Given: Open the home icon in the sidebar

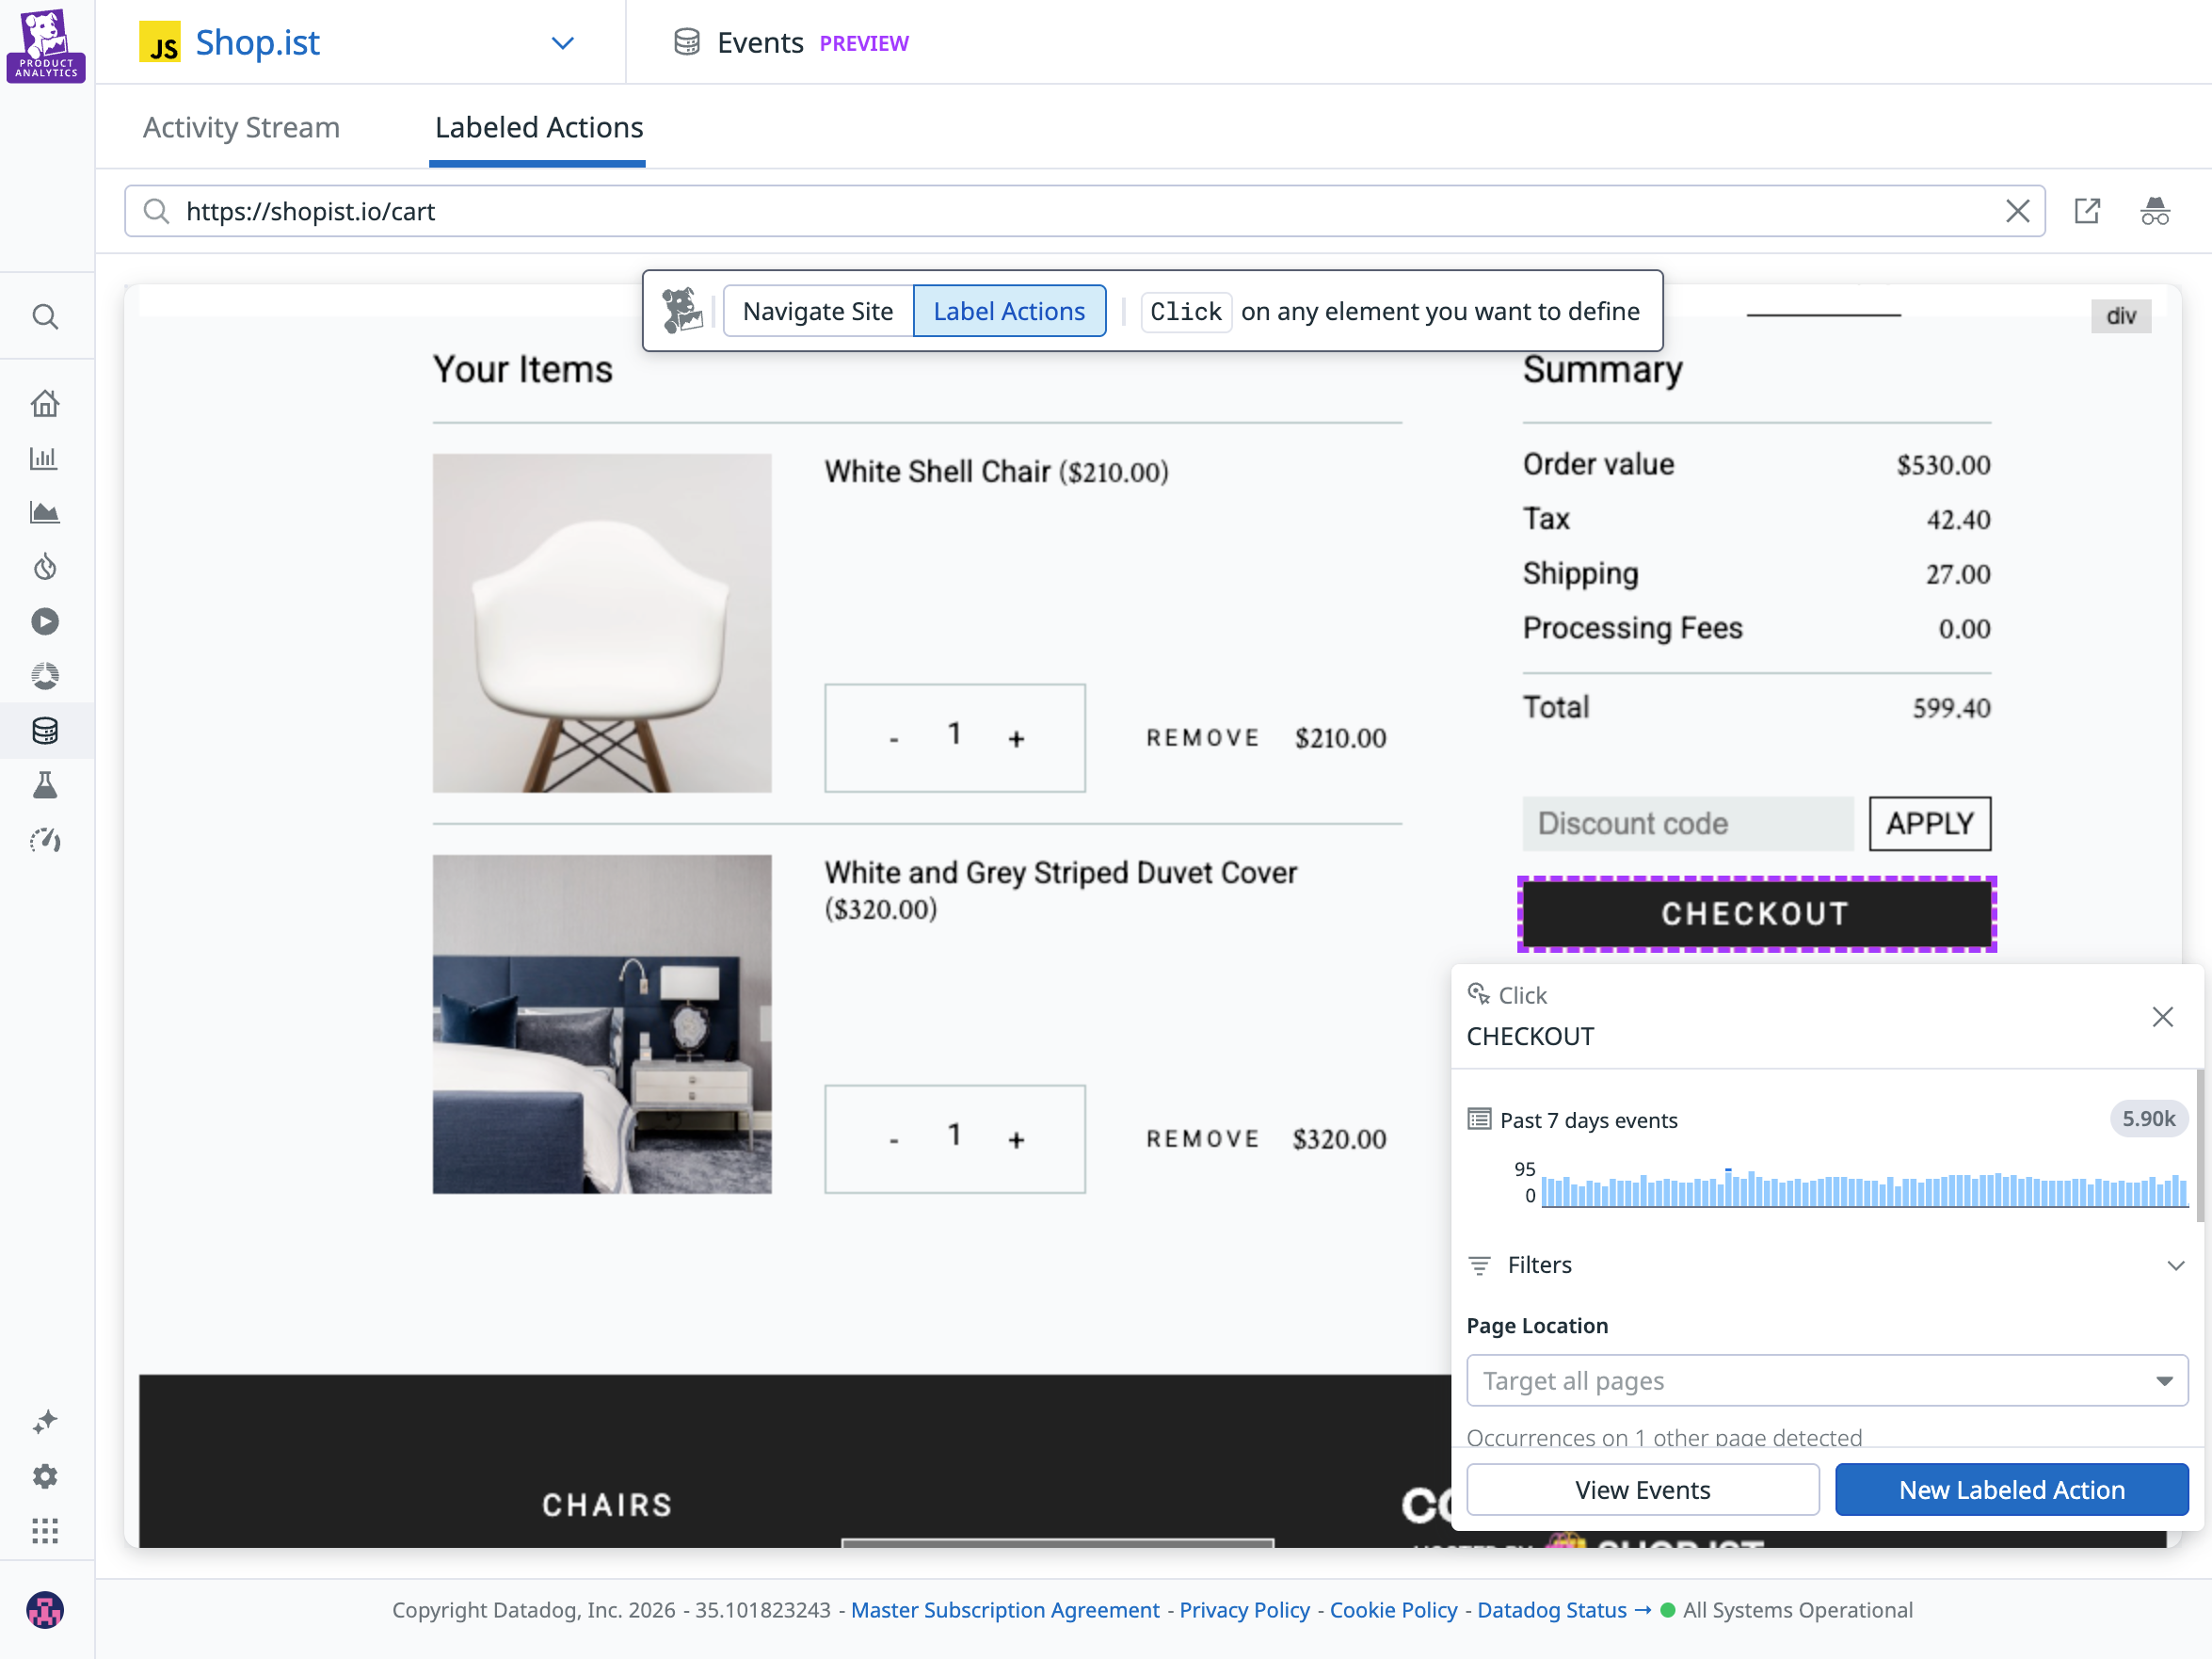Looking at the screenshot, I should point(46,403).
